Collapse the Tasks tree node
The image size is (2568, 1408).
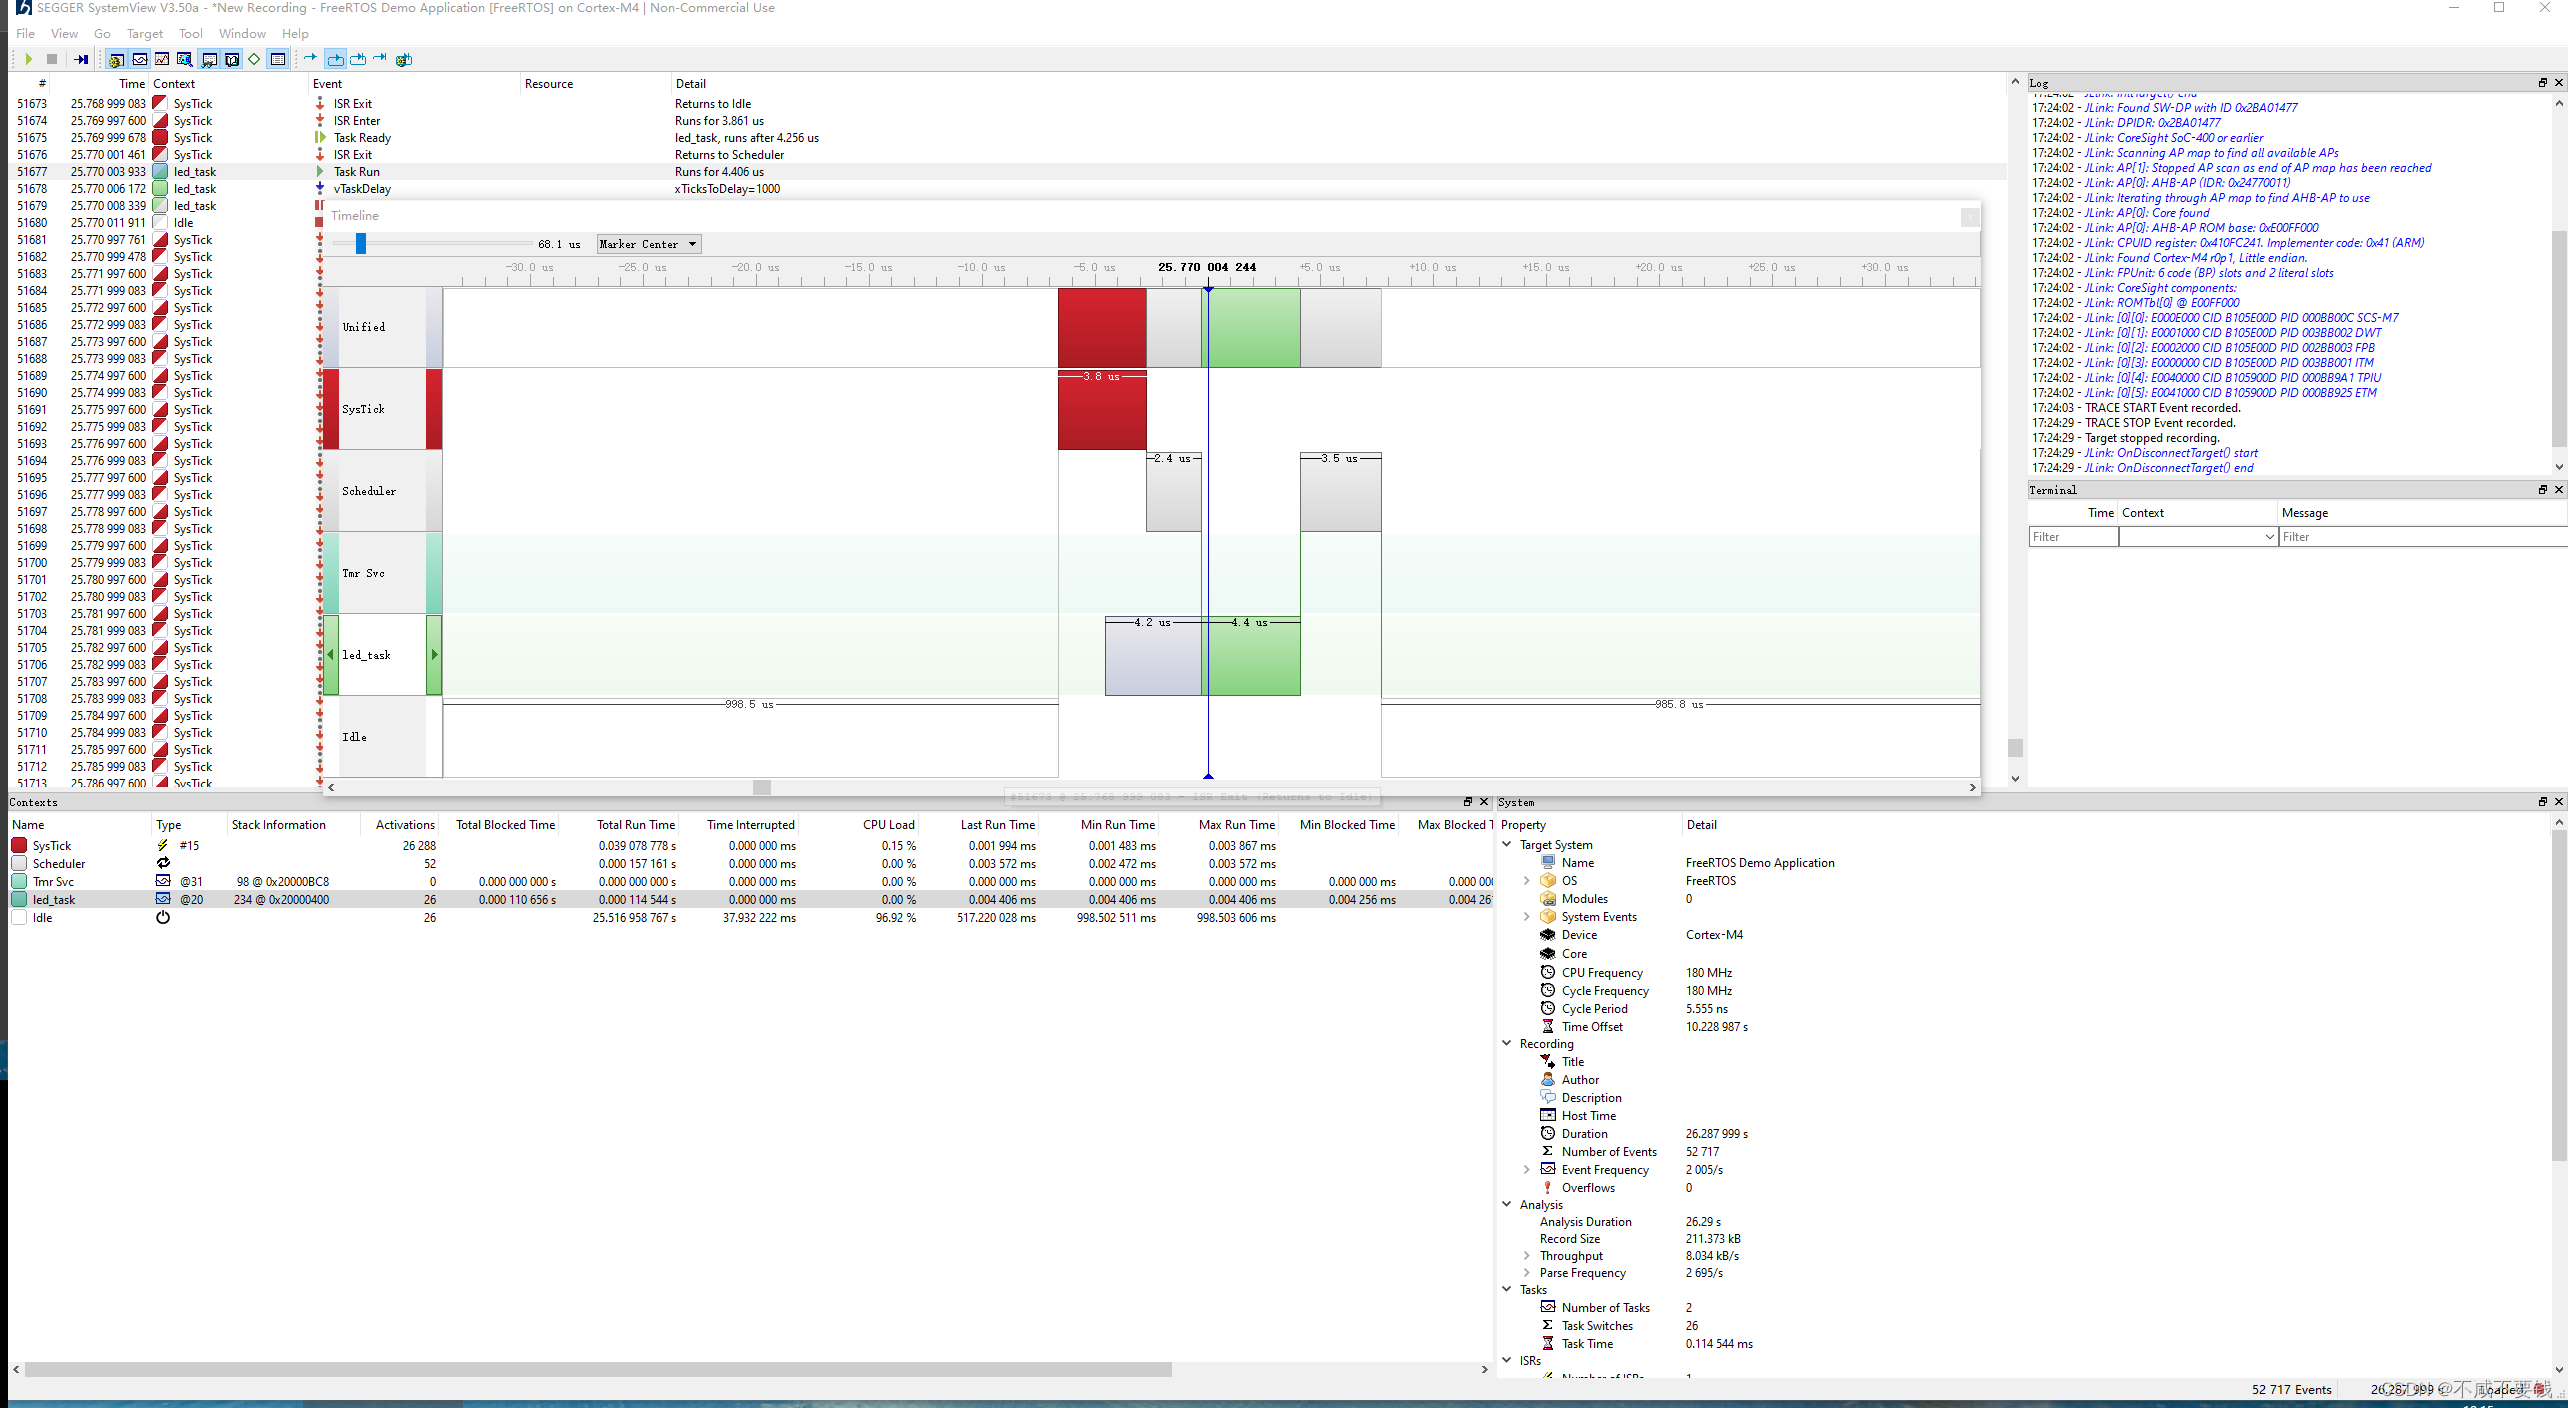click(x=1507, y=1289)
